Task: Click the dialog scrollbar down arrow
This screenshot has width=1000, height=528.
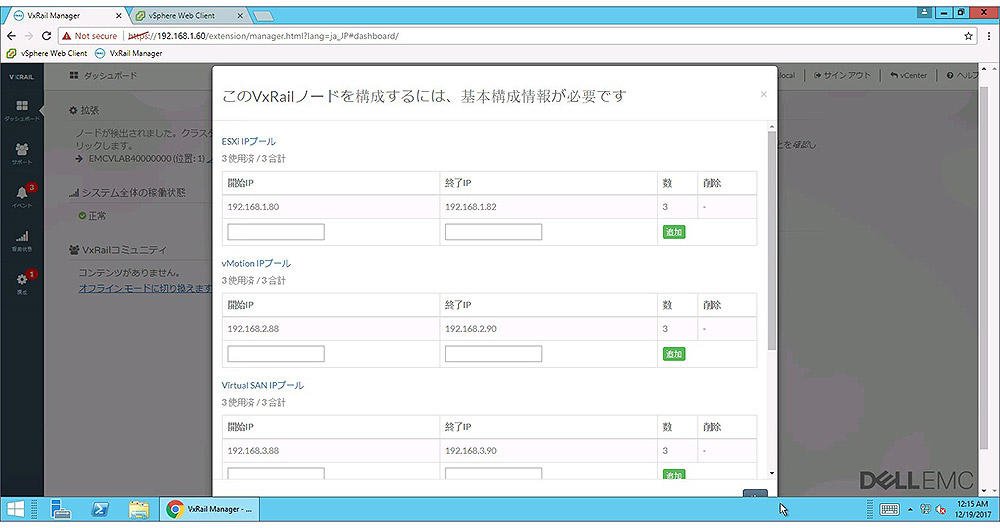Action: coord(772,474)
